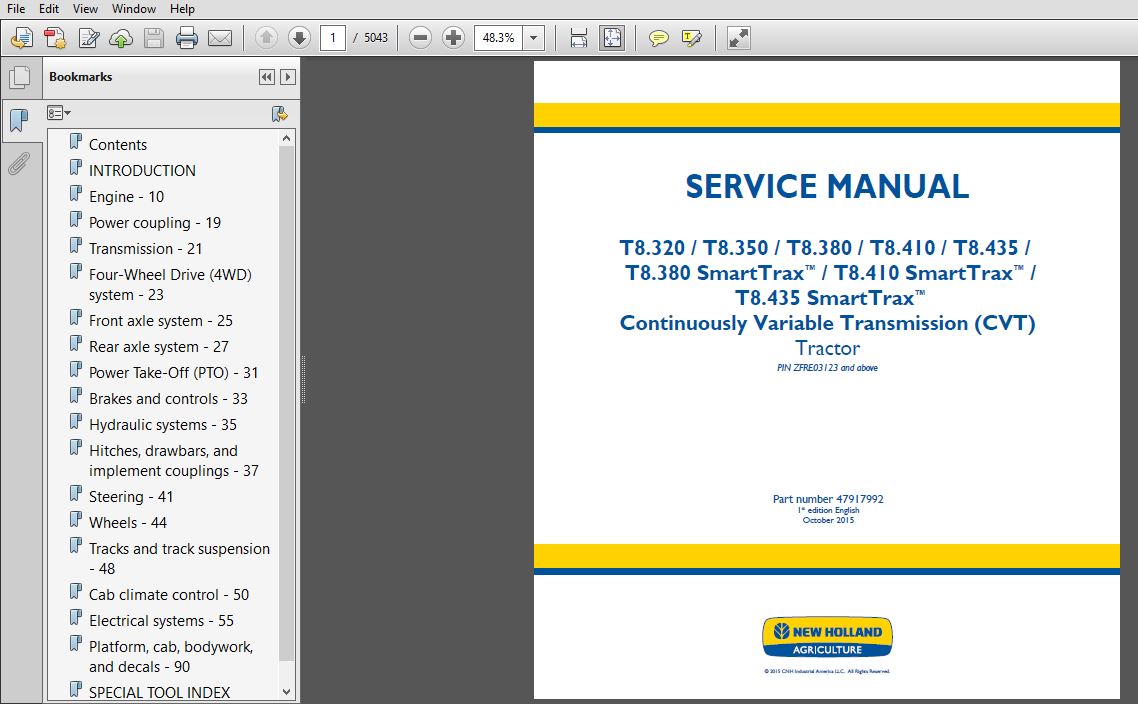Open Power coupling - 19 bookmark
1138x704 pixels.
[155, 223]
